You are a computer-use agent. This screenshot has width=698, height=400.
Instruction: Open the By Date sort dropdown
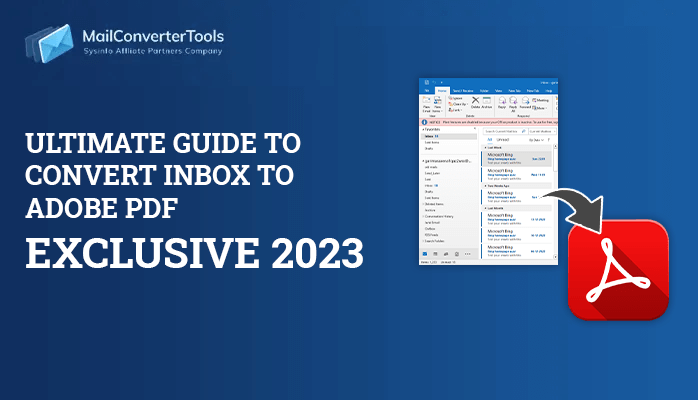pos(536,140)
